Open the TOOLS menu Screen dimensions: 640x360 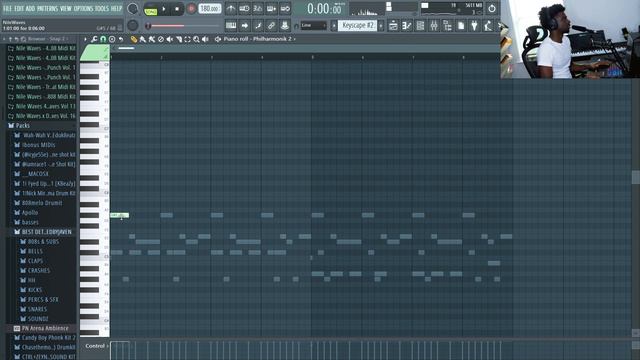(x=102, y=8)
